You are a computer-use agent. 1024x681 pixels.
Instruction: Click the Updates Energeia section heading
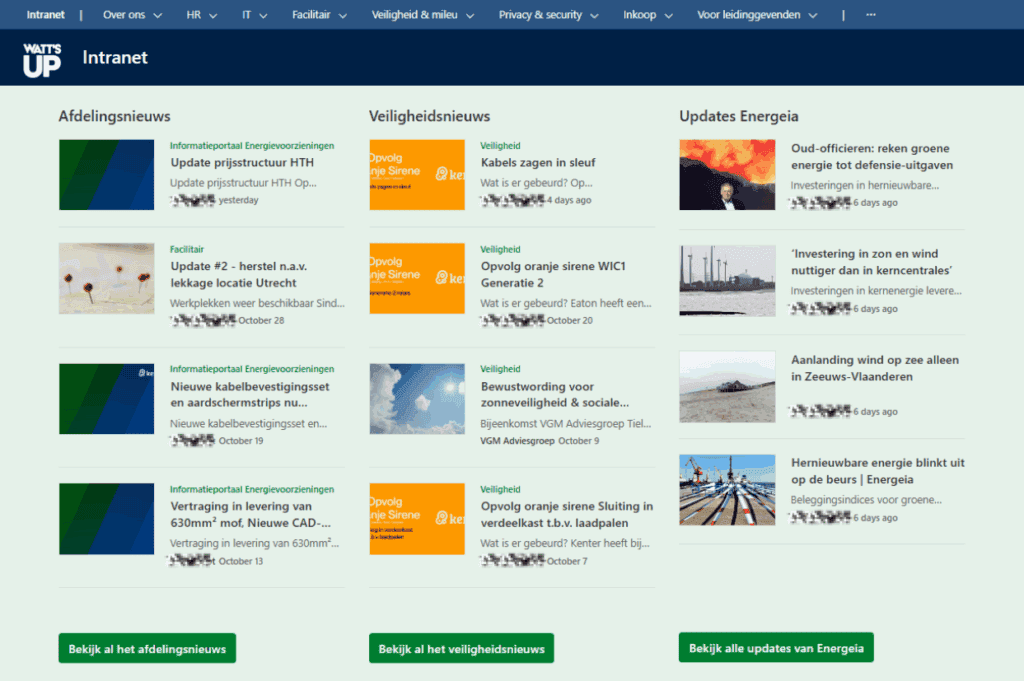pyautogui.click(x=739, y=116)
